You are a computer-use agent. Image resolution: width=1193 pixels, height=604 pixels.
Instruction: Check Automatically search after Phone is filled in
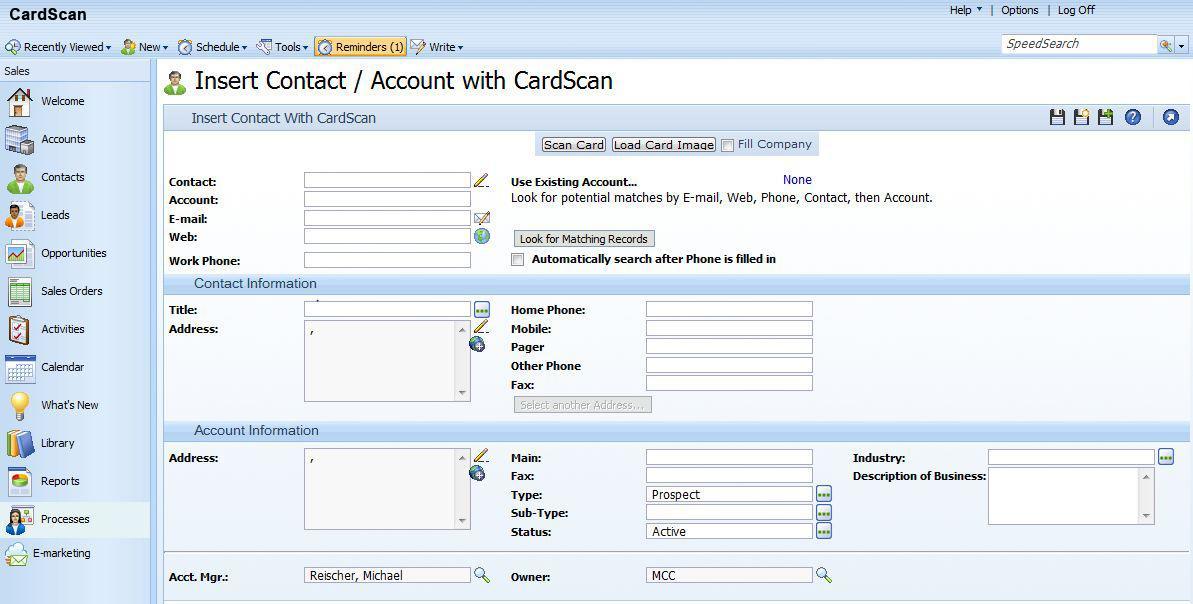(518, 260)
